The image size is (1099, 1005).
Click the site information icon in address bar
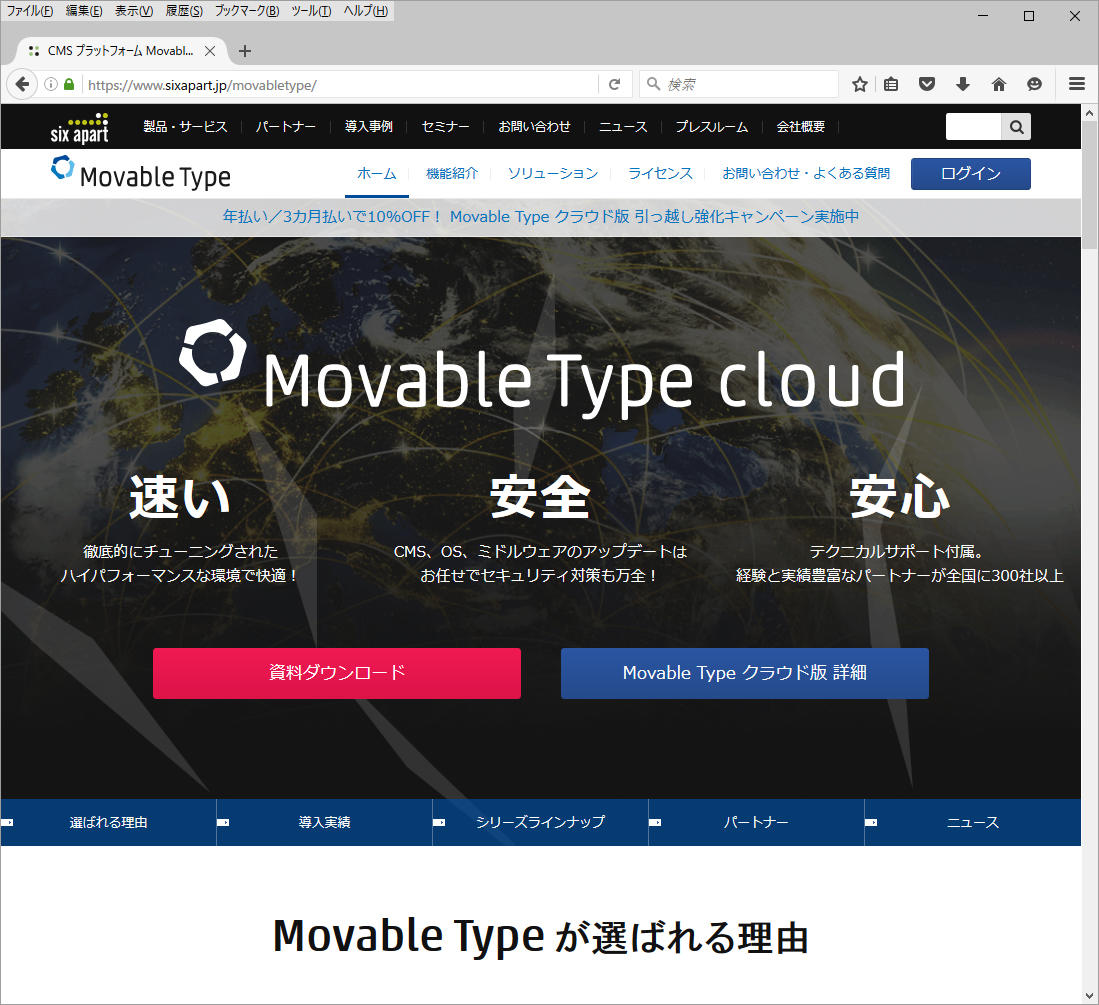(x=50, y=85)
